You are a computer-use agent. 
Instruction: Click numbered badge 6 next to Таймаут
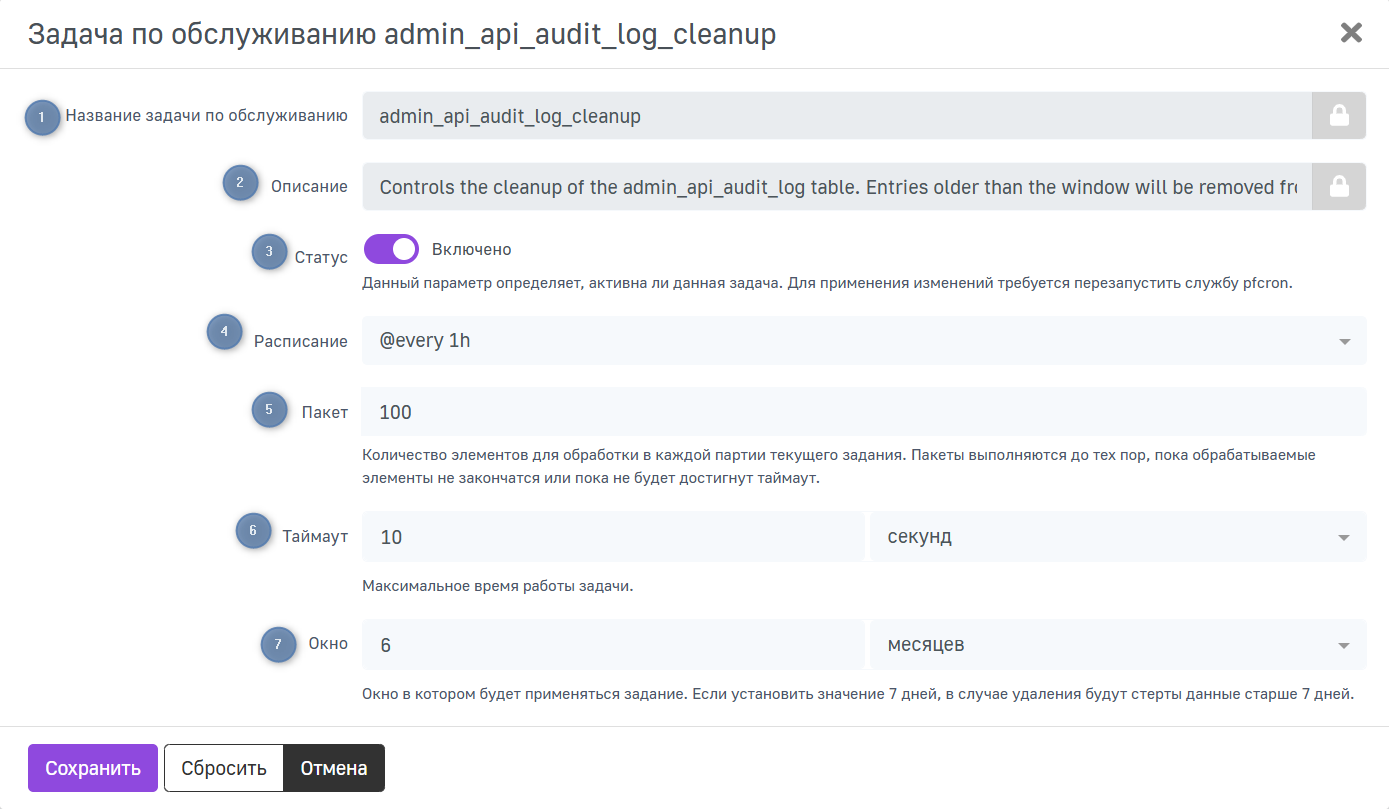pyautogui.click(x=254, y=530)
